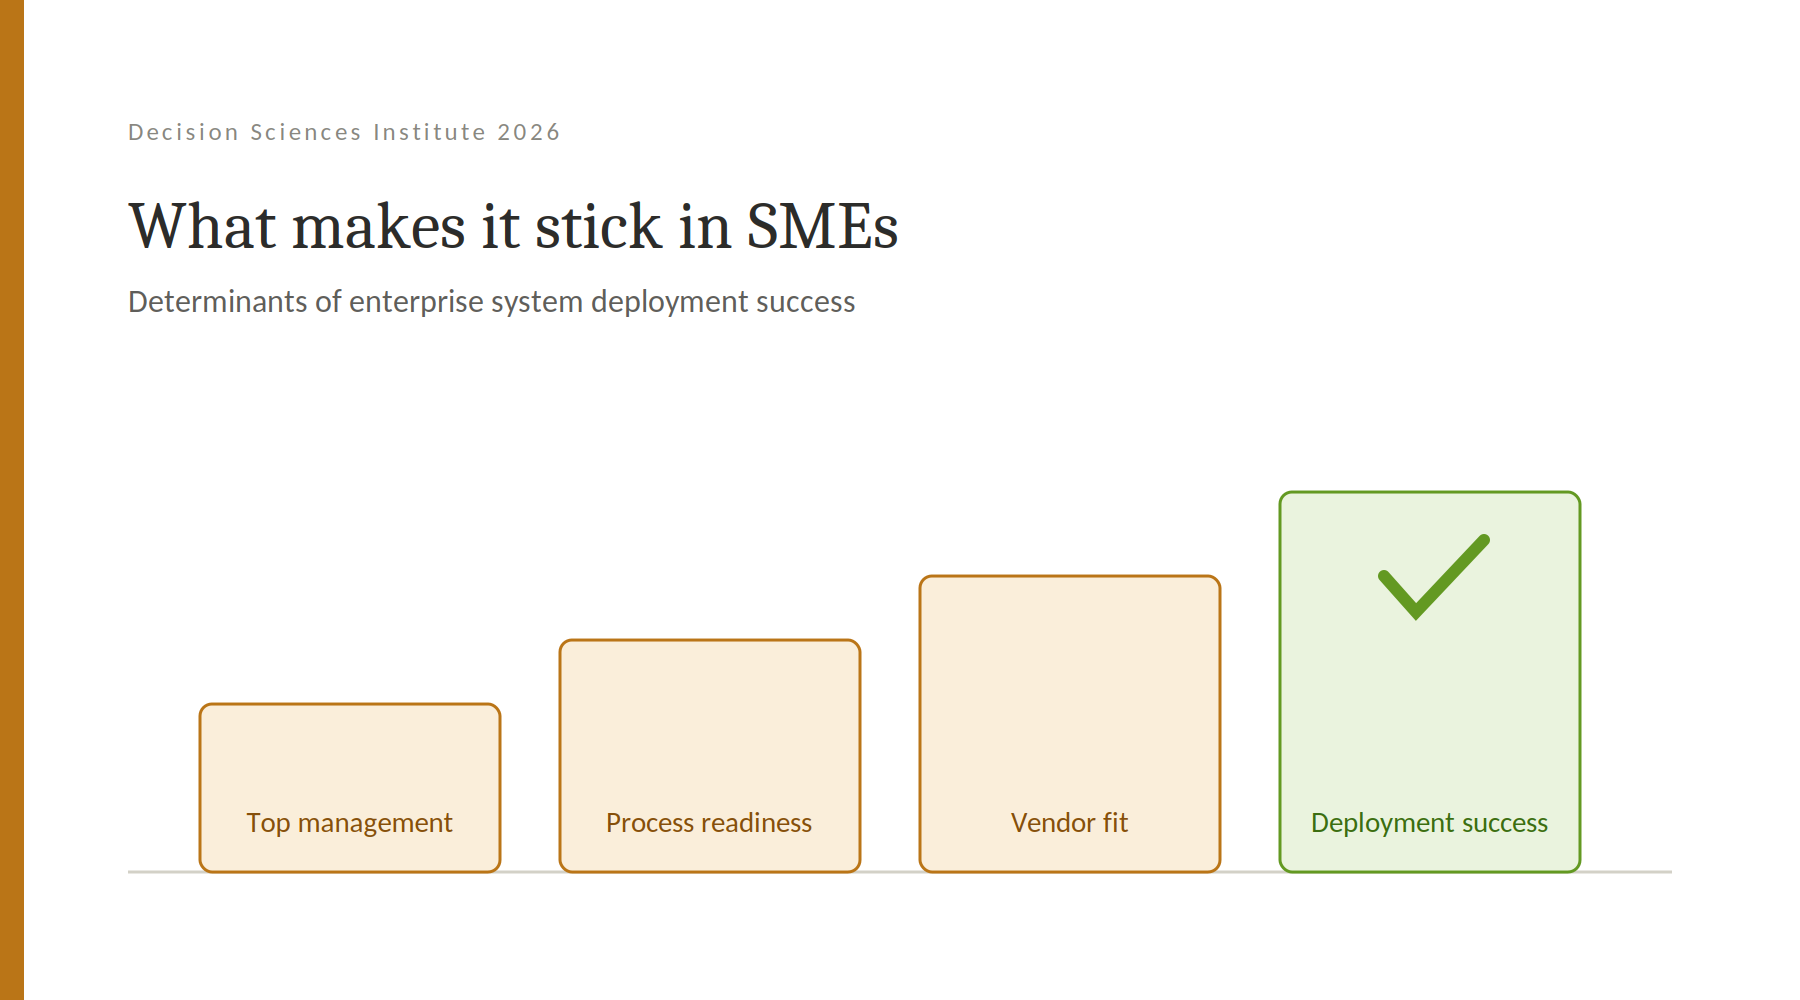Click "2026" in the header text
This screenshot has width=1800, height=1000.
(x=529, y=132)
